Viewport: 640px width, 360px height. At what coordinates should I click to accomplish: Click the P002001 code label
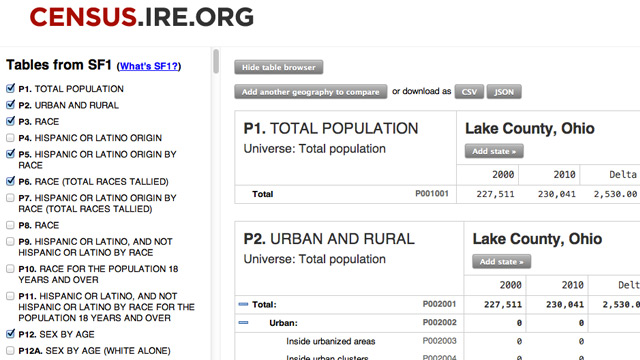440,304
